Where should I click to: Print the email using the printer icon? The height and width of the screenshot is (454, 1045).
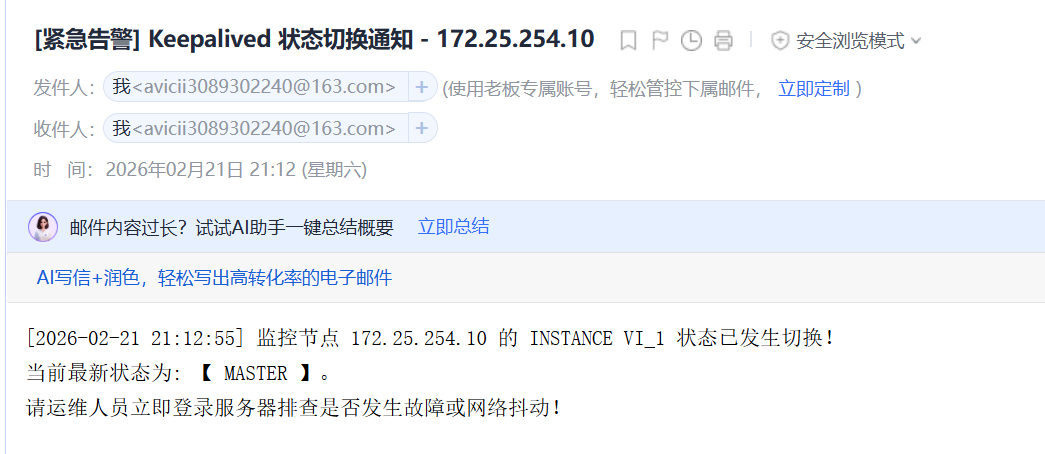pyautogui.click(x=723, y=41)
